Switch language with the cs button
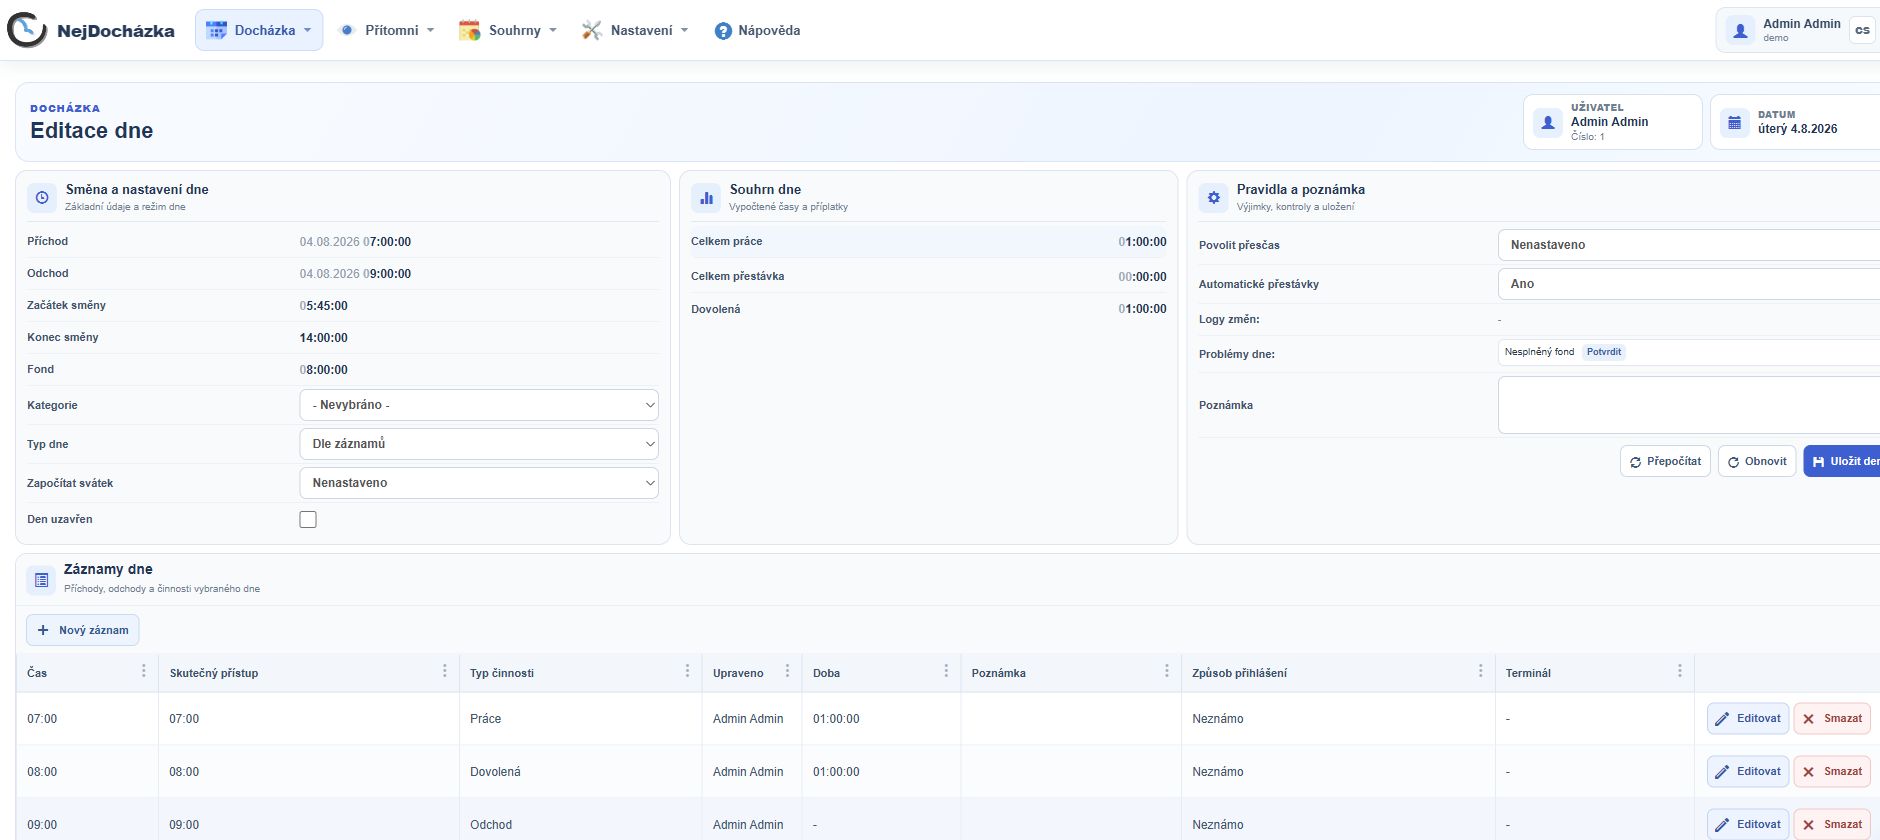This screenshot has width=1880, height=840. click(1862, 30)
